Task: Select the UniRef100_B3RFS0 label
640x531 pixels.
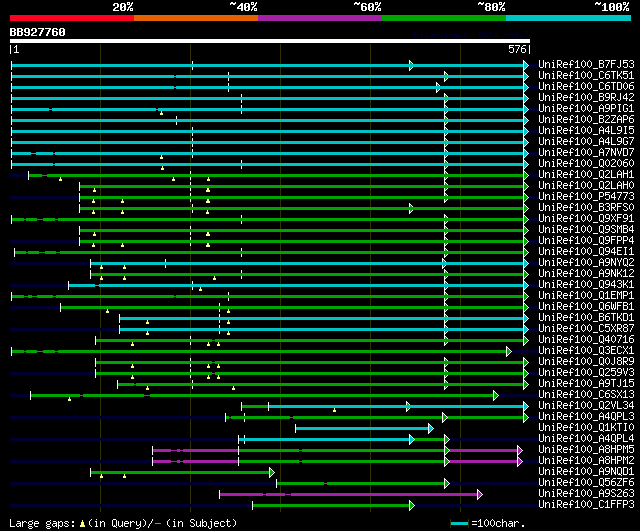Action: [586, 208]
